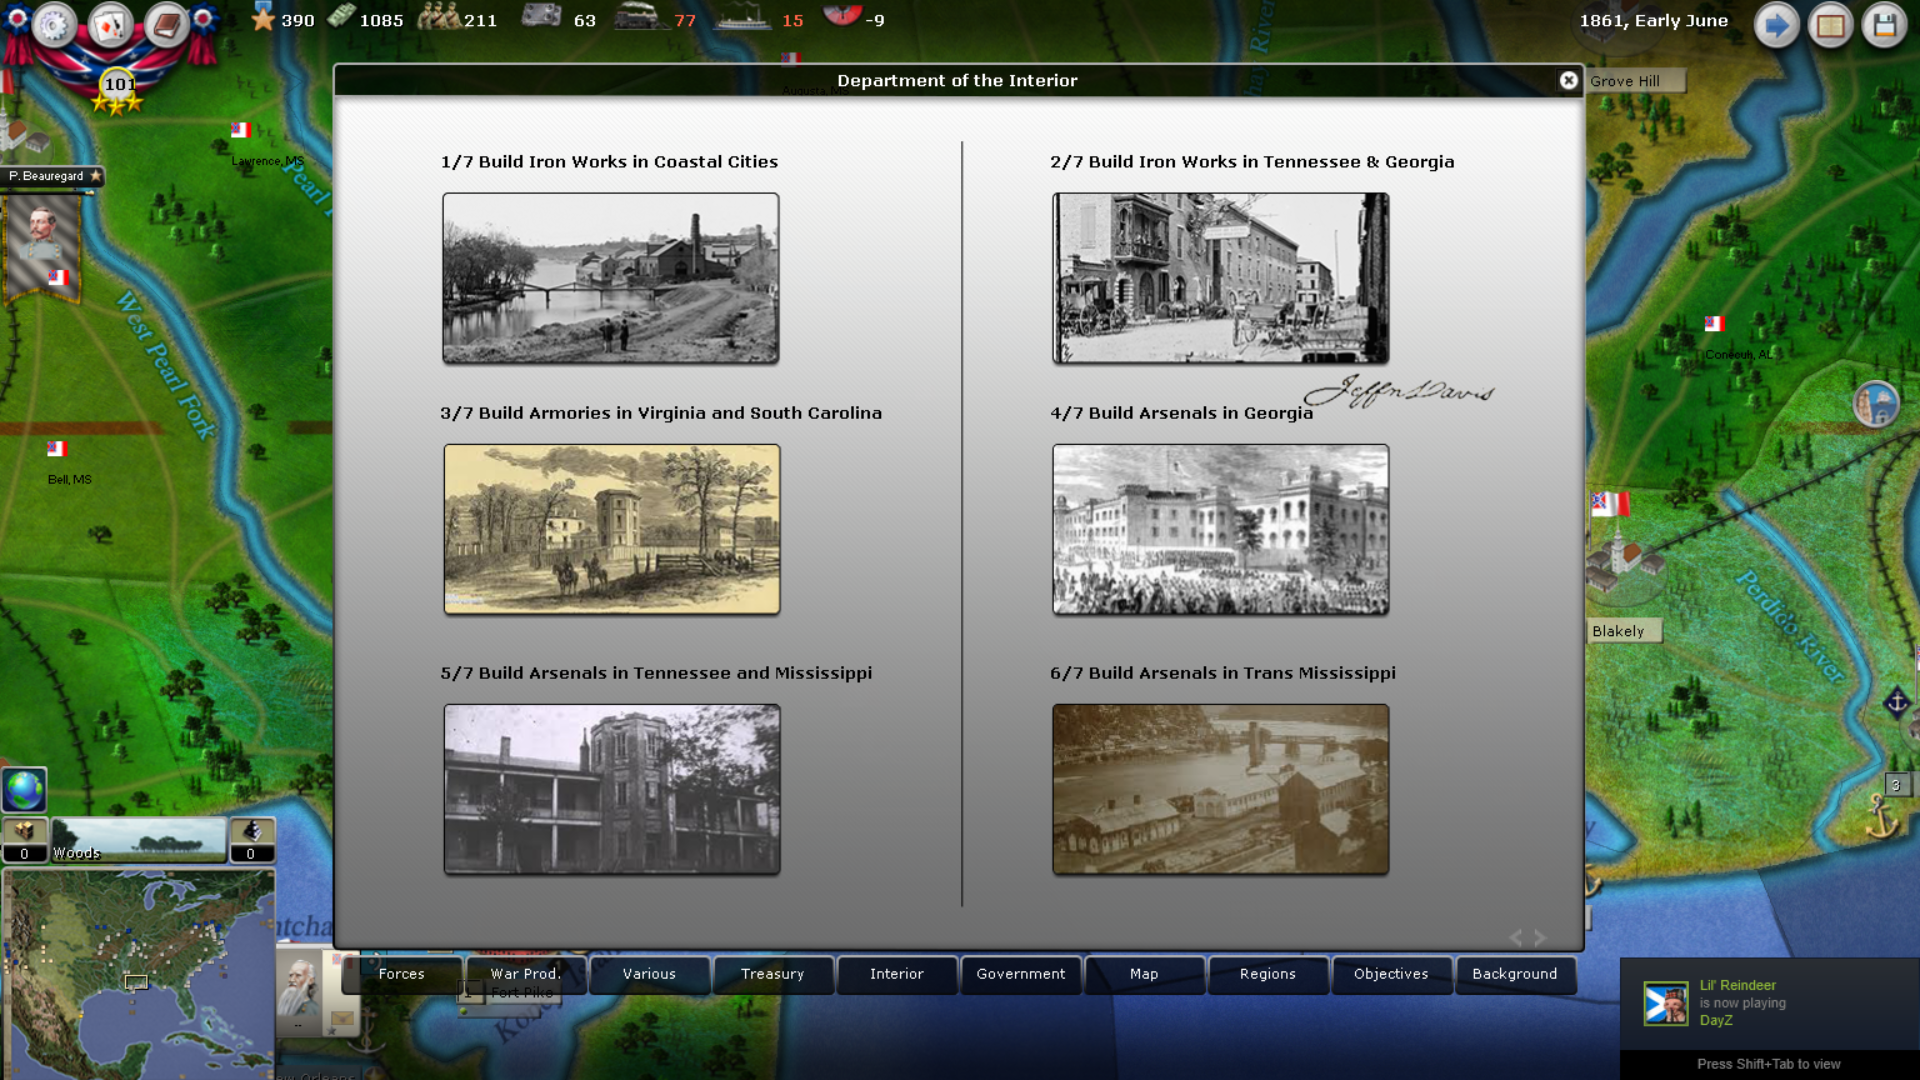Switch to the Forces tab
This screenshot has width=1920, height=1080.
coord(402,974)
